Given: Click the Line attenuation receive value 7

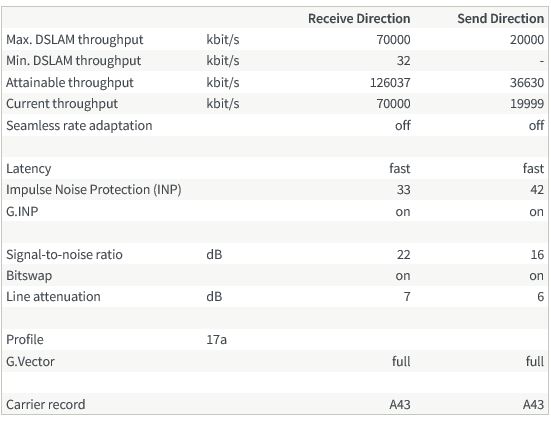Looking at the screenshot, I should point(407,297).
